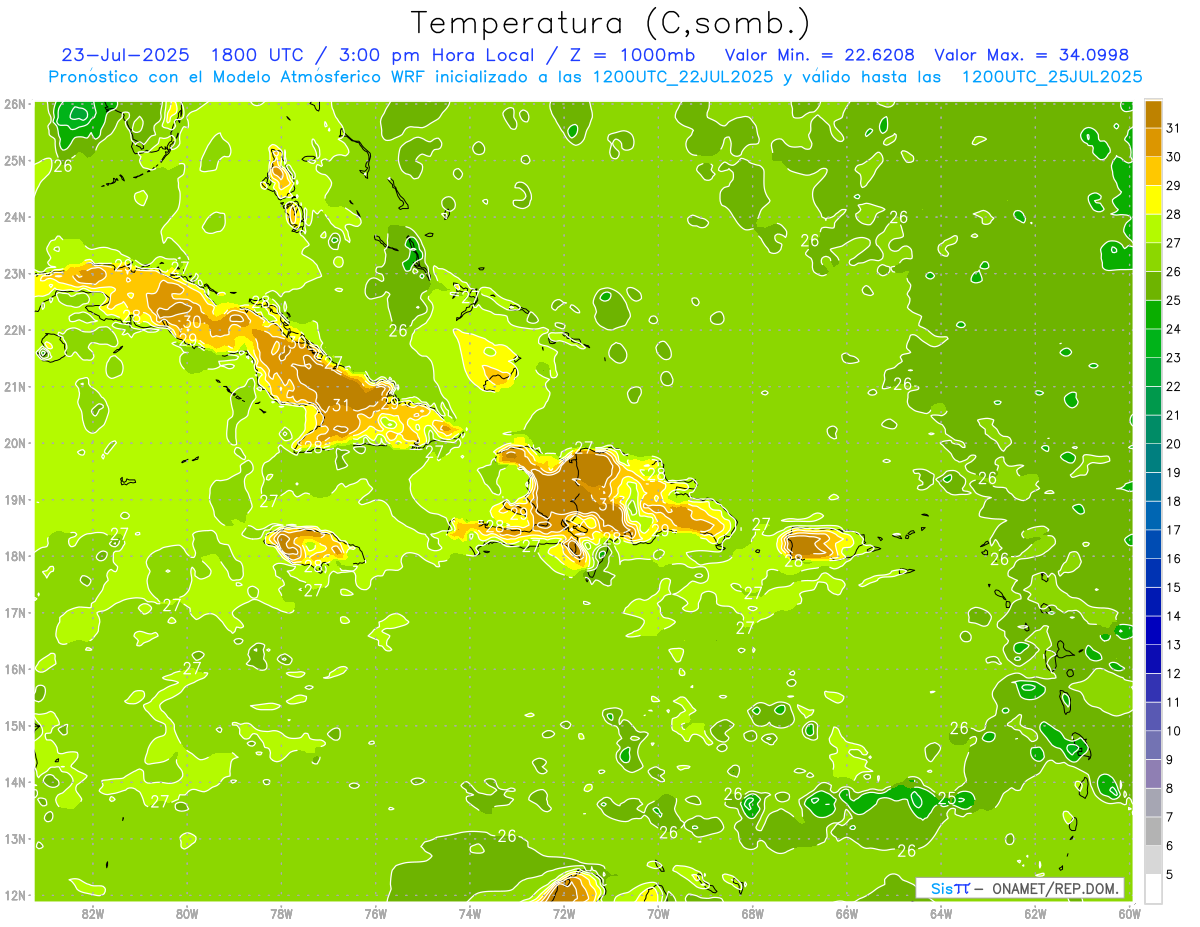This screenshot has width=1200, height=927.
Task: Click the purple swatch between 9 and 10
Action: coord(1153,745)
